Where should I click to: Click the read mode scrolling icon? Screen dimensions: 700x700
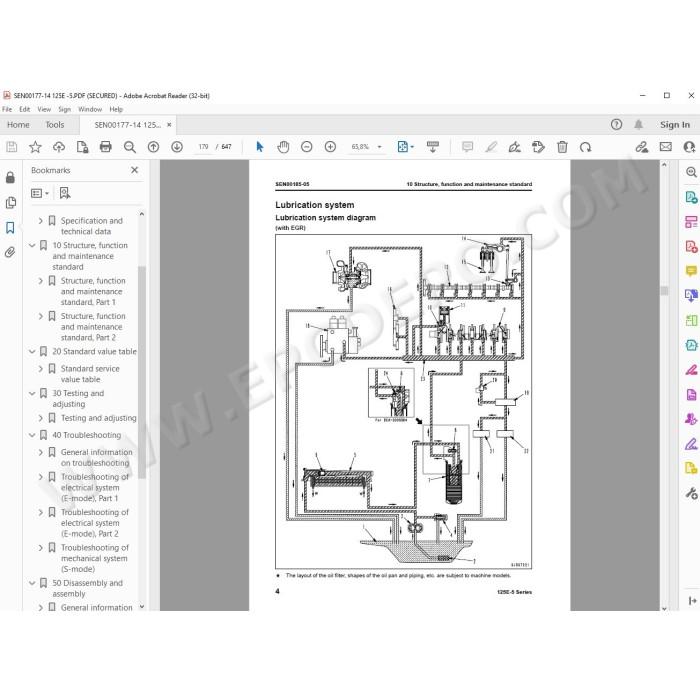tap(433, 147)
